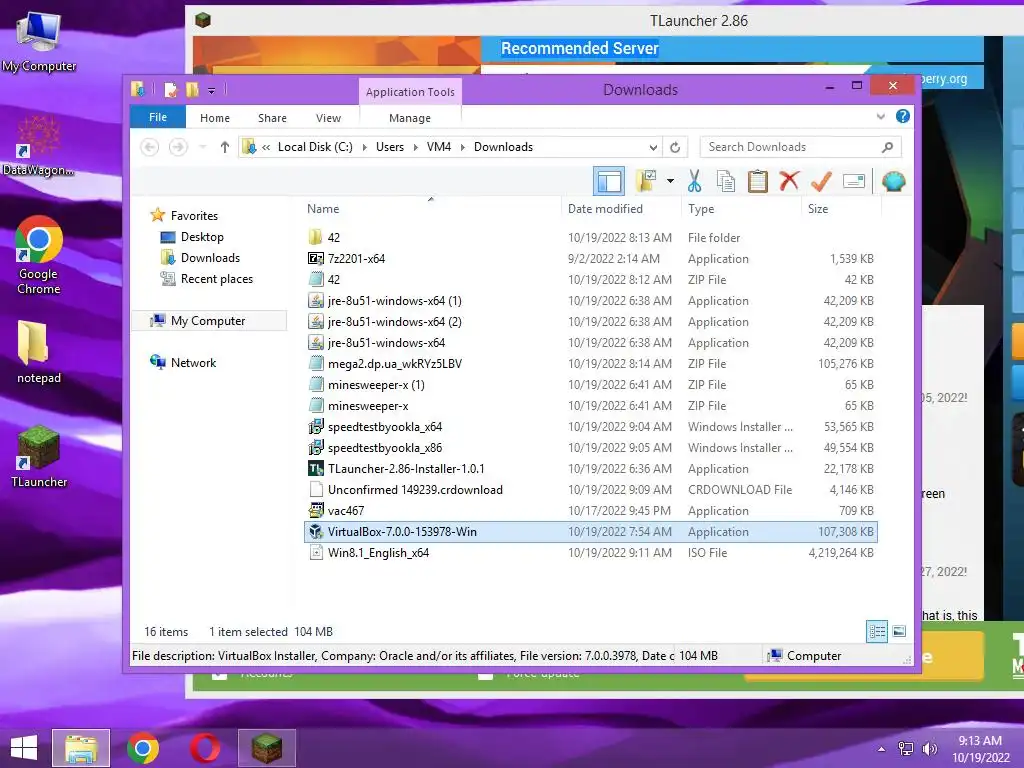The image size is (1024, 768).
Task: Open the folder options dropdown arrow
Action: (x=670, y=181)
